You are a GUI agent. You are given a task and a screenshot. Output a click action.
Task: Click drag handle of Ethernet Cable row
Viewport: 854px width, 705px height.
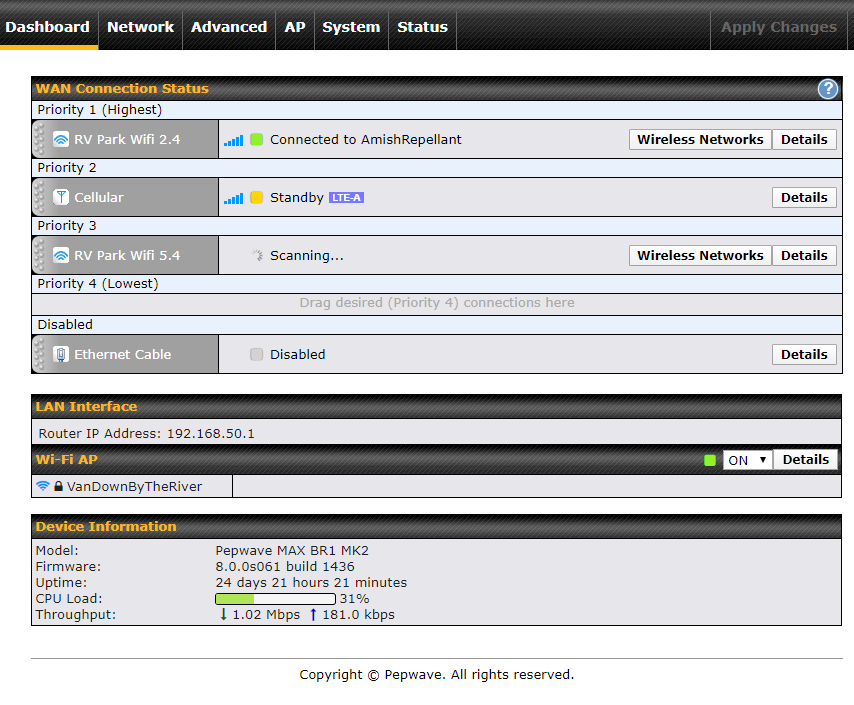tap(39, 354)
